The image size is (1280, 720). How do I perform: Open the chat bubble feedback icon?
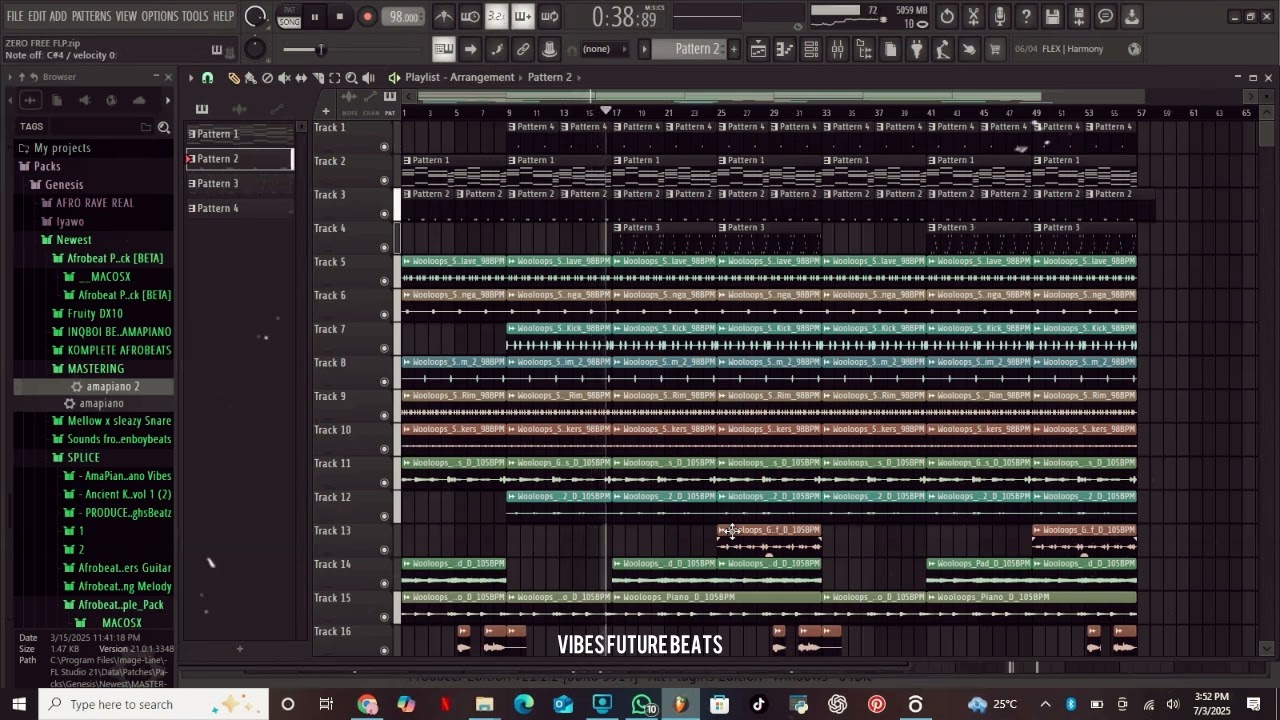pos(1105,17)
